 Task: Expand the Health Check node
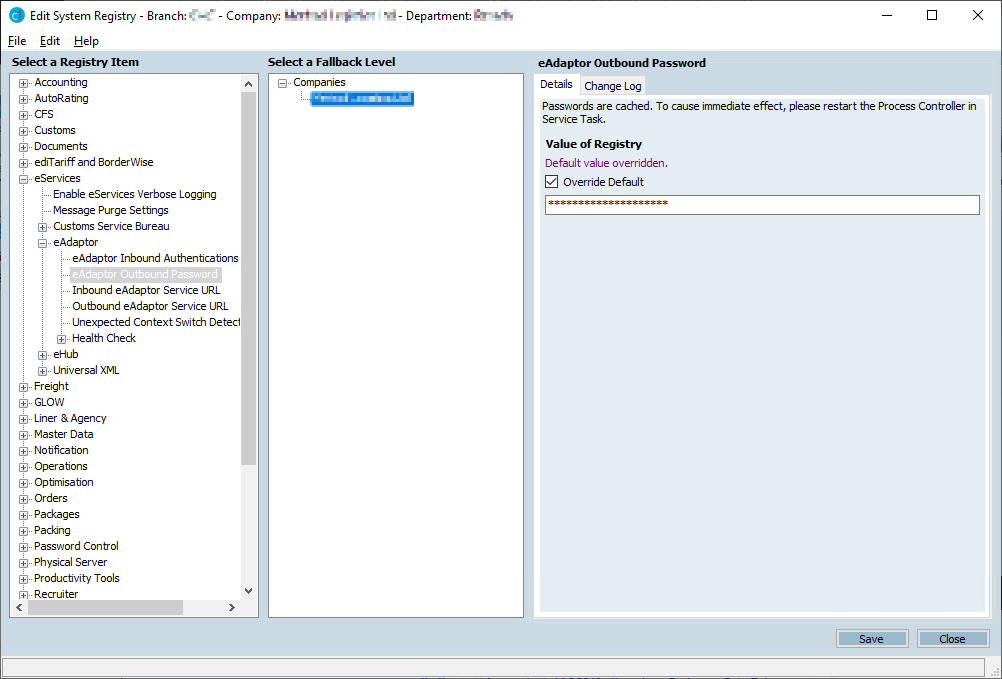pos(62,339)
